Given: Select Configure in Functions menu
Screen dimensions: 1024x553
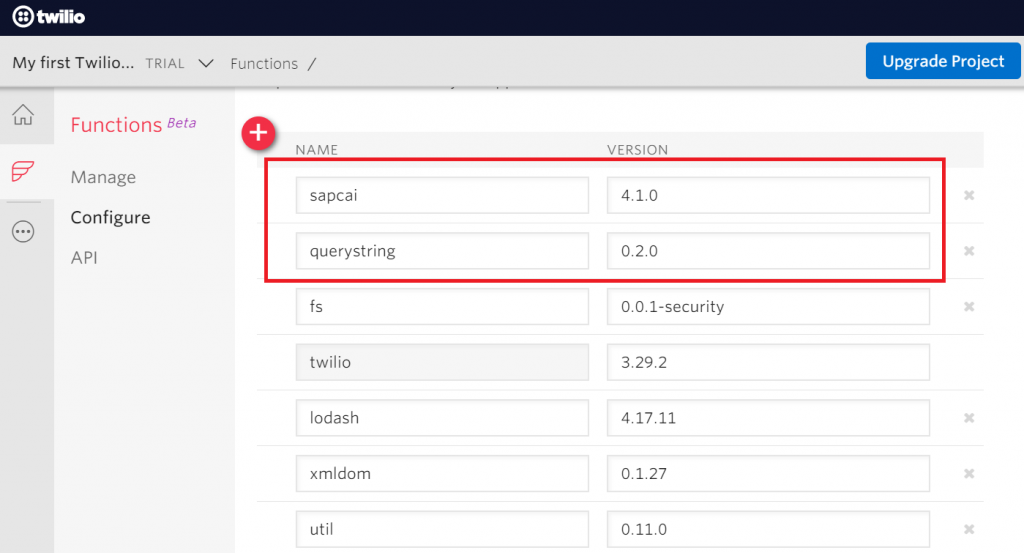Looking at the screenshot, I should click(x=110, y=217).
